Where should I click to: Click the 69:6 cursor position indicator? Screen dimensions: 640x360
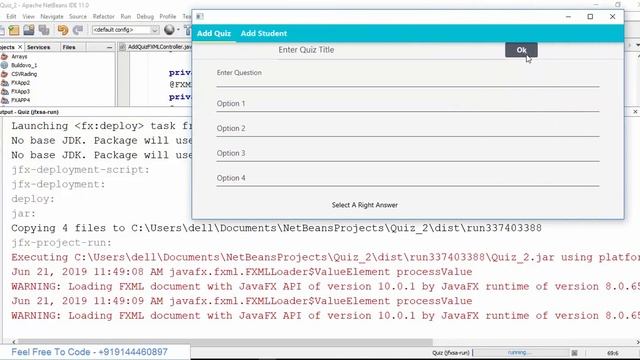point(612,353)
